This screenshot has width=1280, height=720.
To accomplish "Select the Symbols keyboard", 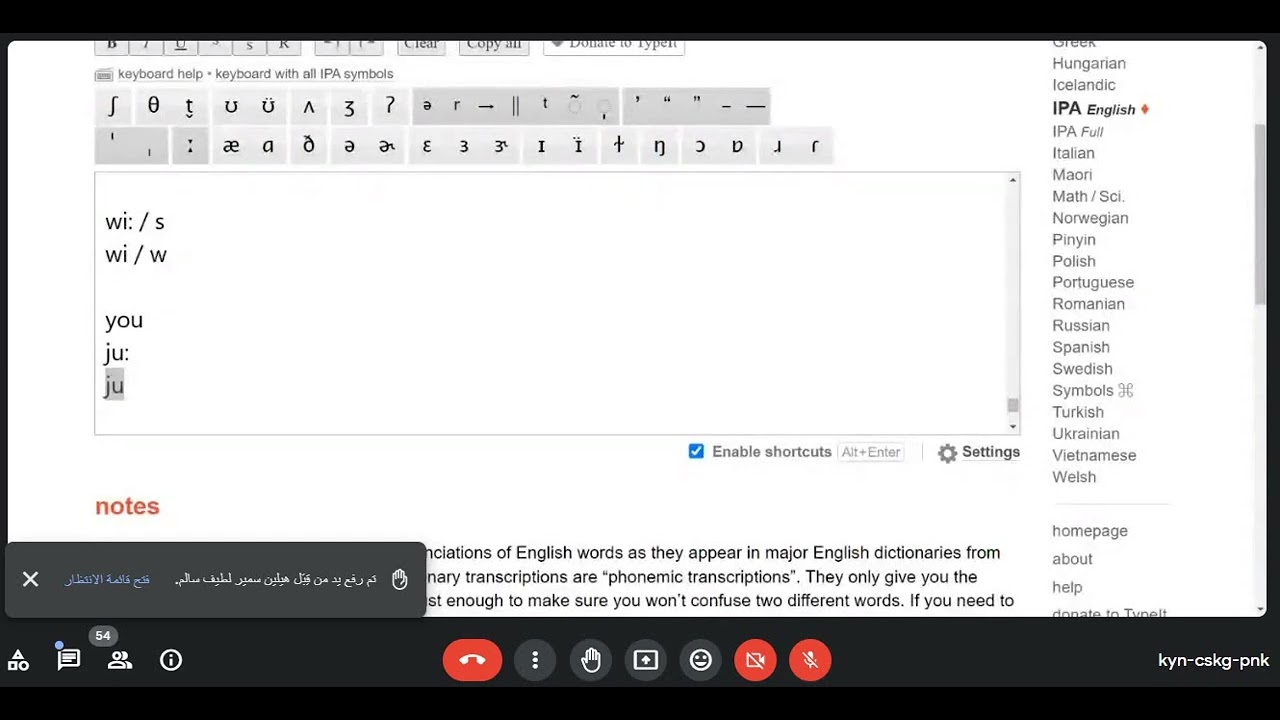I will (1093, 391).
